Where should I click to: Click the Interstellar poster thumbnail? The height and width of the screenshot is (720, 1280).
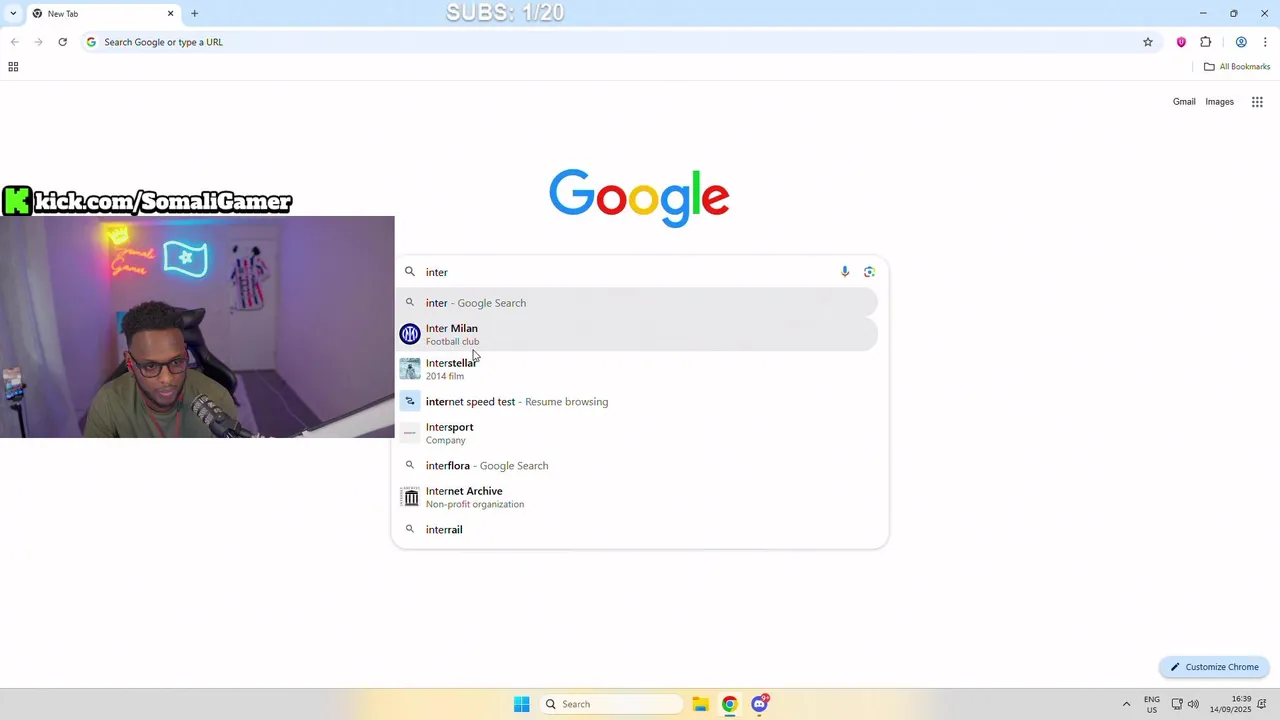[x=410, y=369]
